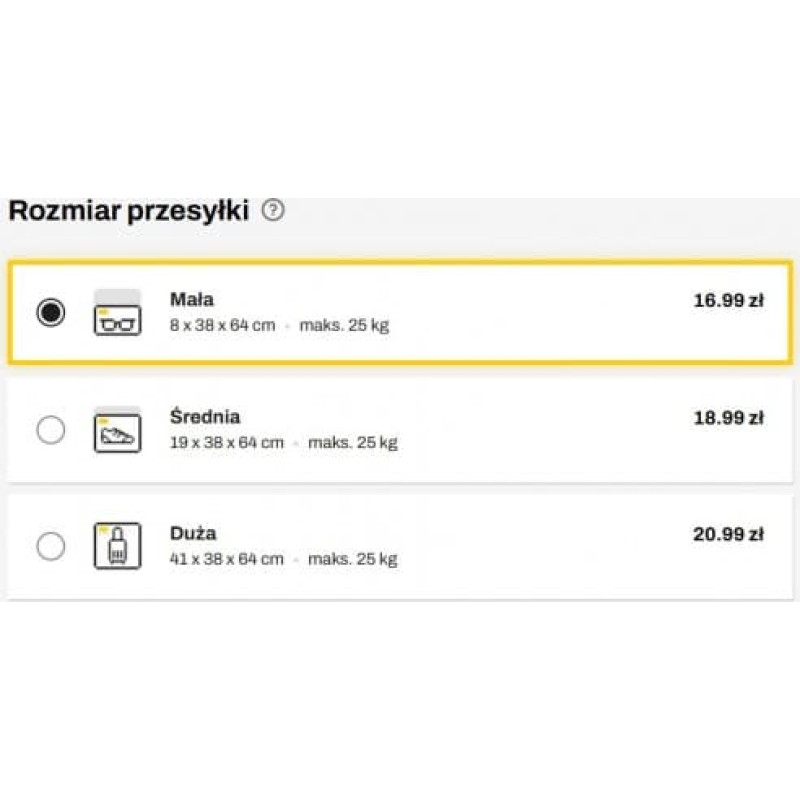Select the Duża radio button
This screenshot has height=800, width=800.
pyautogui.click(x=50, y=546)
